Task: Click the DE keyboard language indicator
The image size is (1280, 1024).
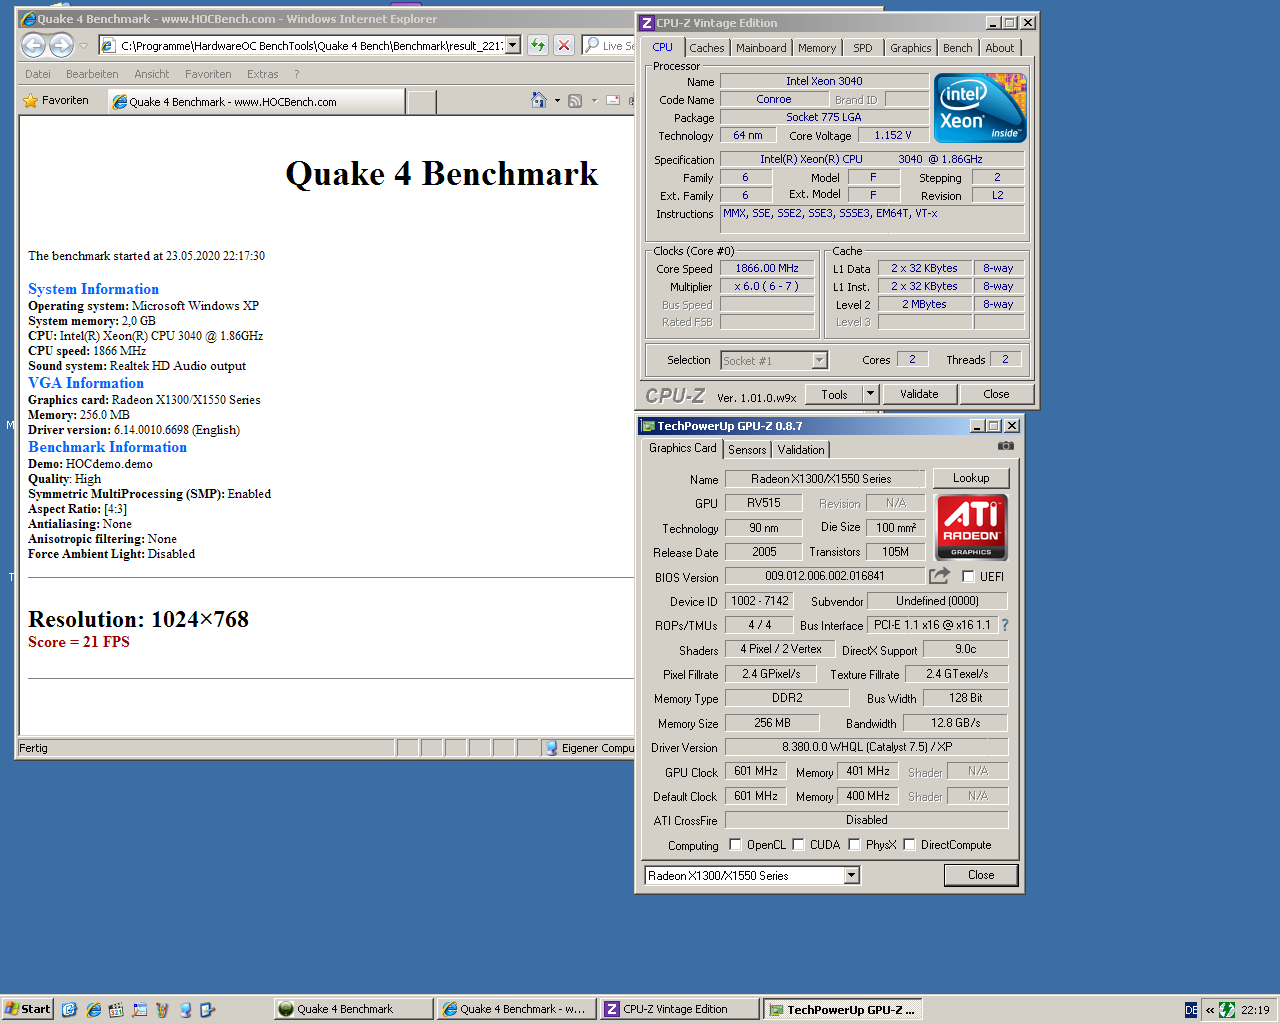Action: 1191,1010
